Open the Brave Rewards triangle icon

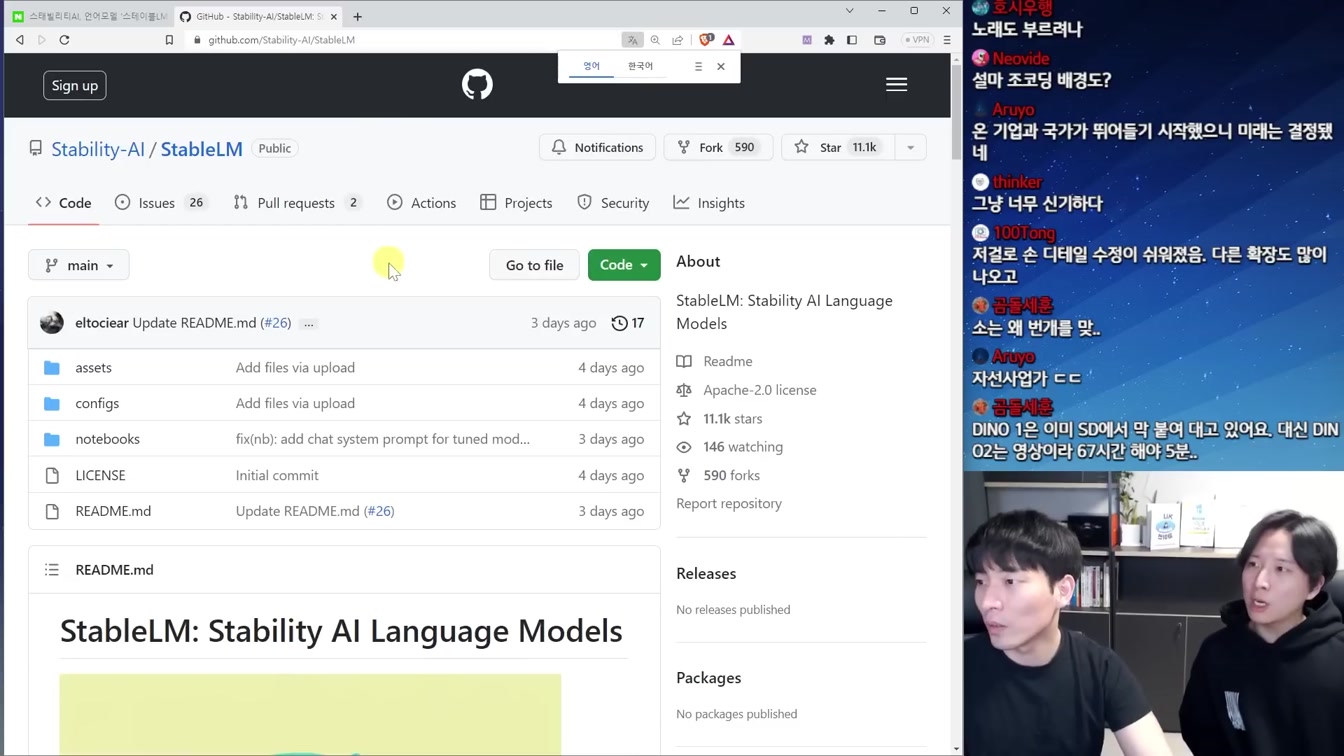(729, 40)
